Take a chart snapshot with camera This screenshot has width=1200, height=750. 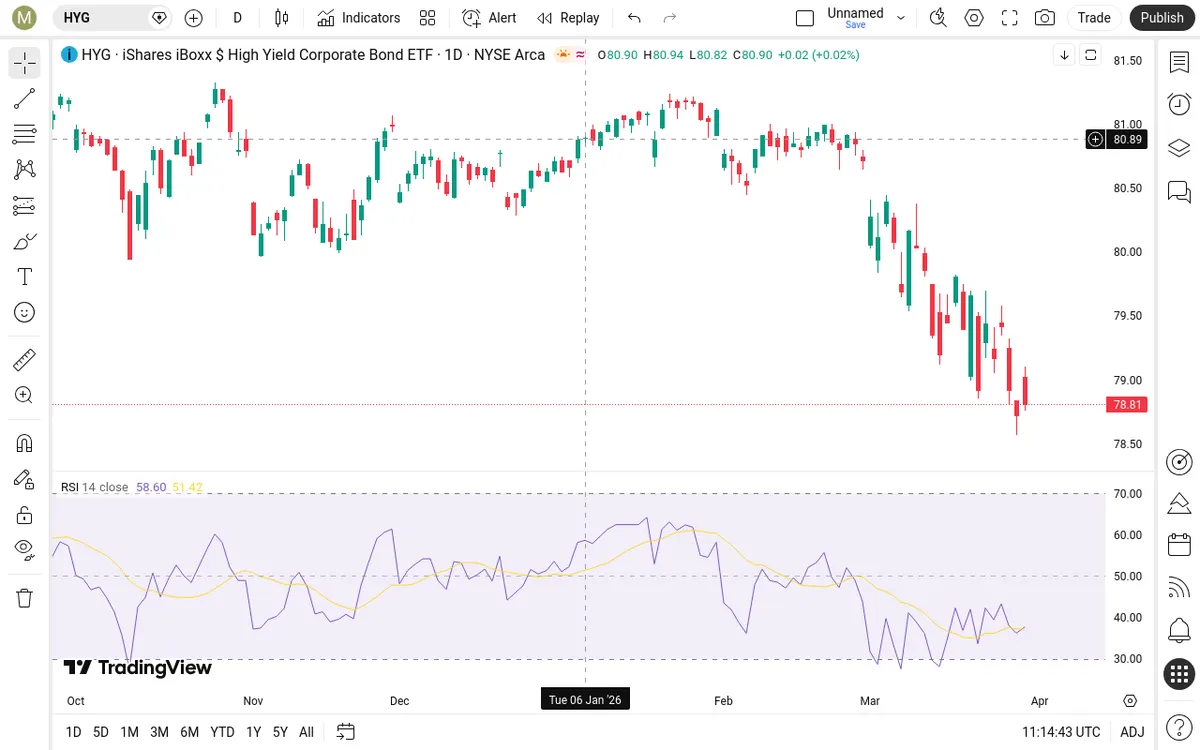1044,18
